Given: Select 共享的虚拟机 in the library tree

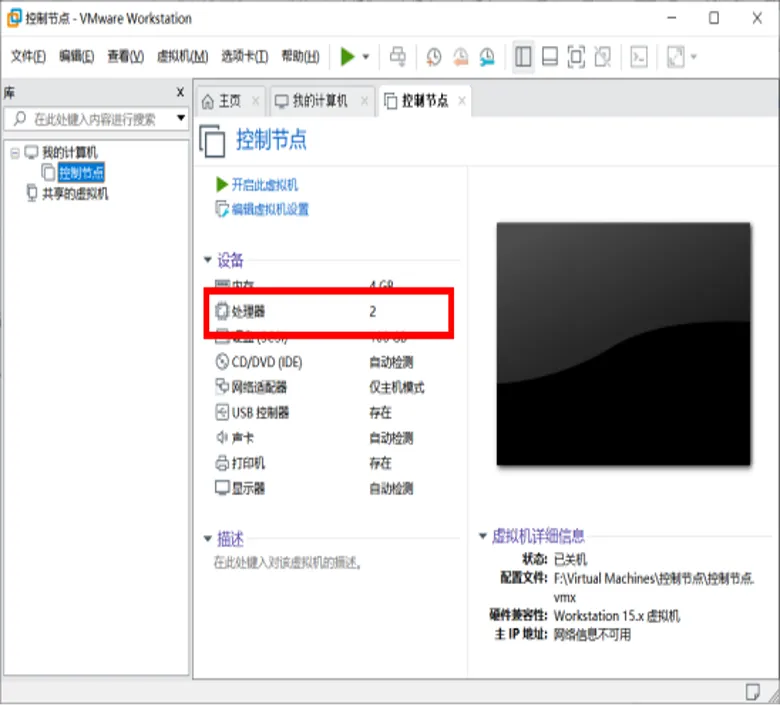Looking at the screenshot, I should pyautogui.click(x=75, y=193).
